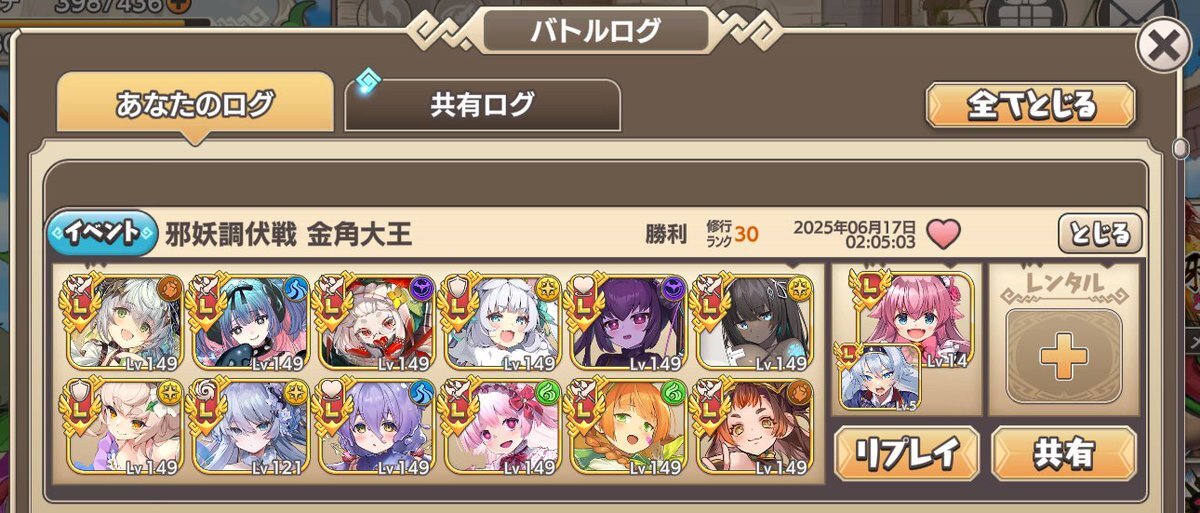Image resolution: width=1200 pixels, height=513 pixels.
Task: Select the small silver-haired sub-leader portrait Lv.5
Action: point(880,378)
